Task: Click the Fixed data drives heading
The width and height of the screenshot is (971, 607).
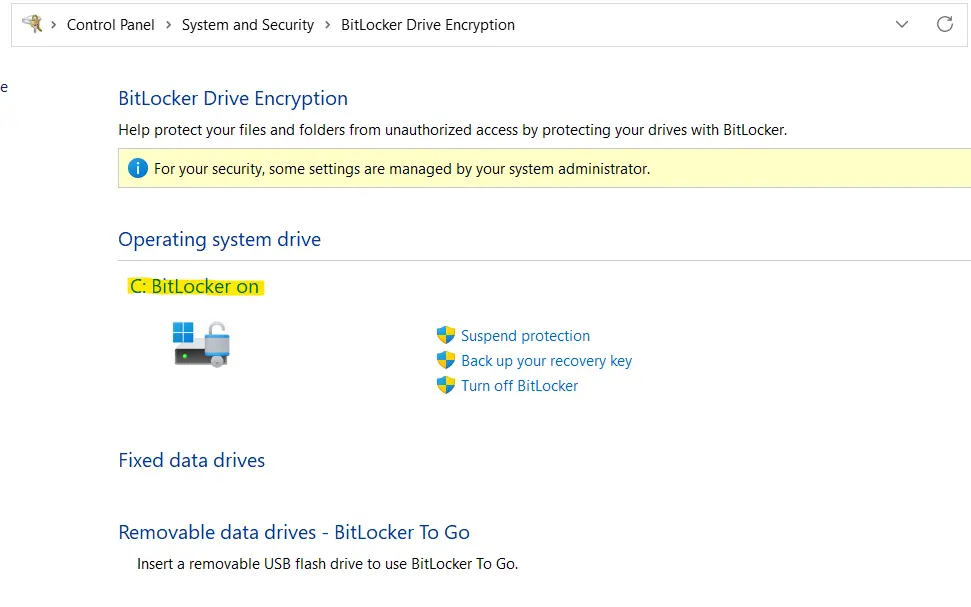Action: [191, 460]
